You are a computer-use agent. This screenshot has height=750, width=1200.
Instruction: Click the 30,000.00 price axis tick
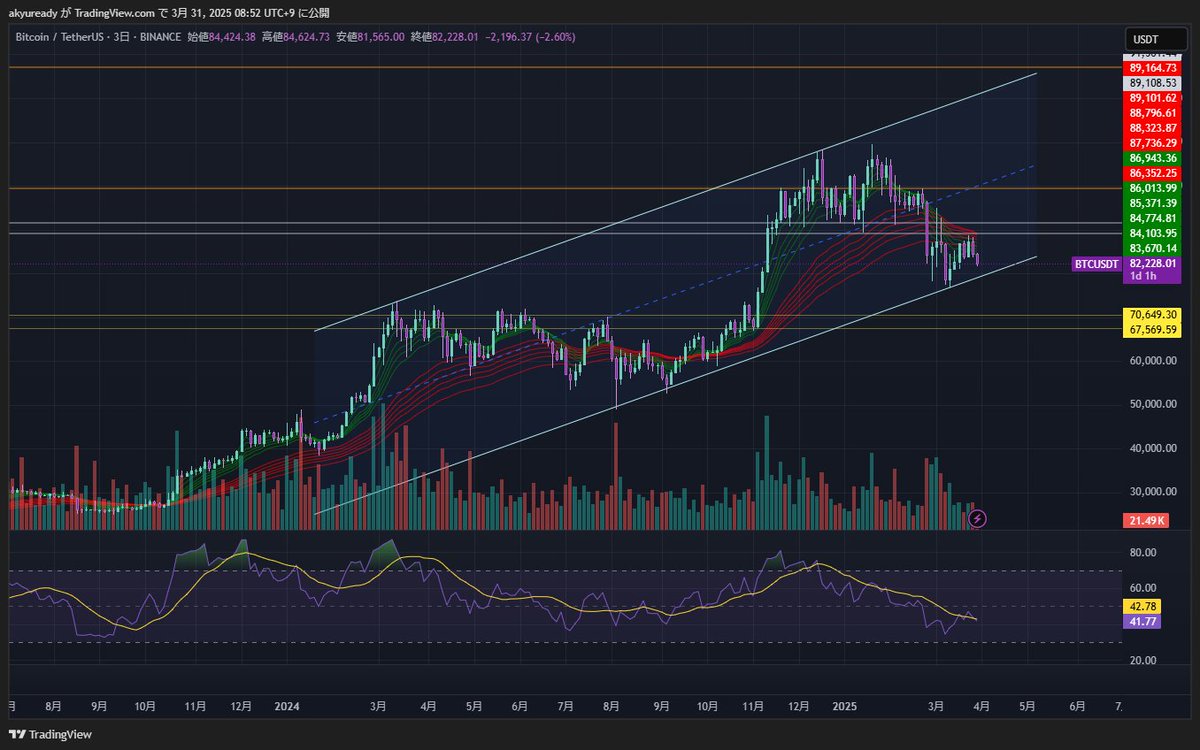[x=1151, y=492]
